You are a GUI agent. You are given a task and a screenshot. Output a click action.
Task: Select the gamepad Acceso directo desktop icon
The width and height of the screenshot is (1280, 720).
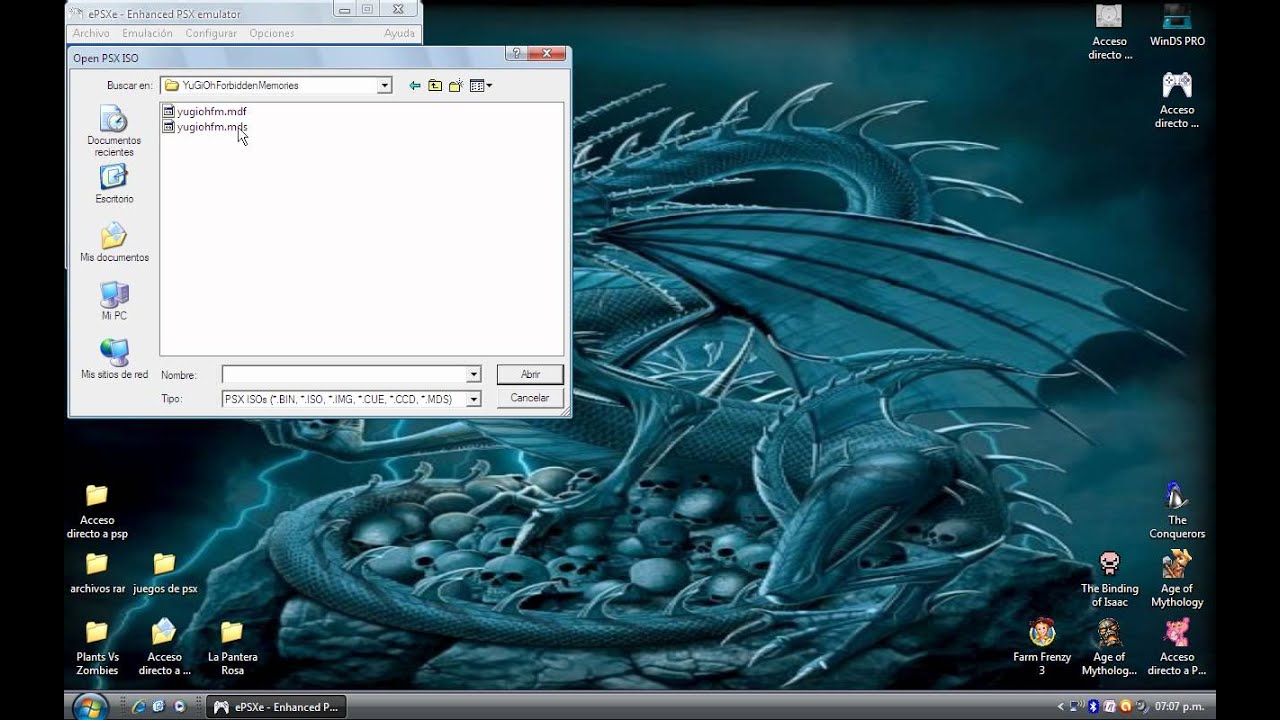pyautogui.click(x=1177, y=100)
